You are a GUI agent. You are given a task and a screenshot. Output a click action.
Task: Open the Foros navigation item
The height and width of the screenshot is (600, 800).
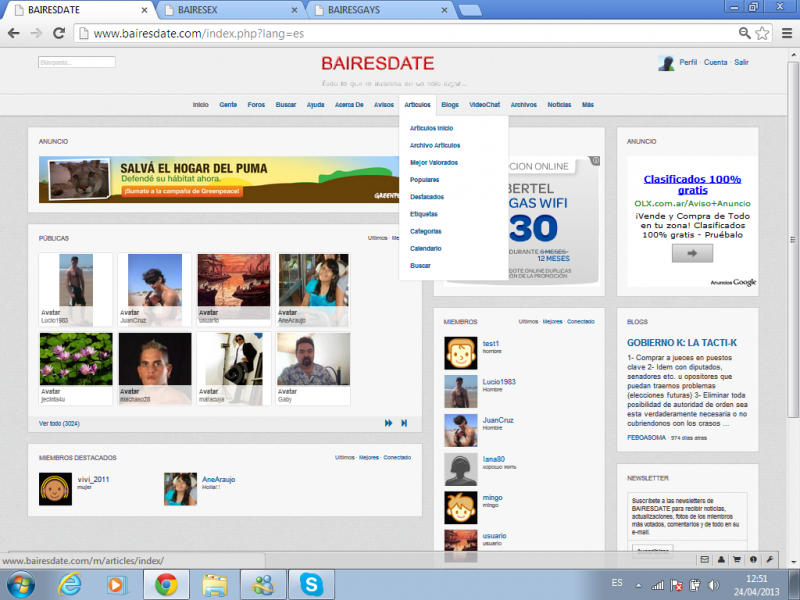pos(256,105)
